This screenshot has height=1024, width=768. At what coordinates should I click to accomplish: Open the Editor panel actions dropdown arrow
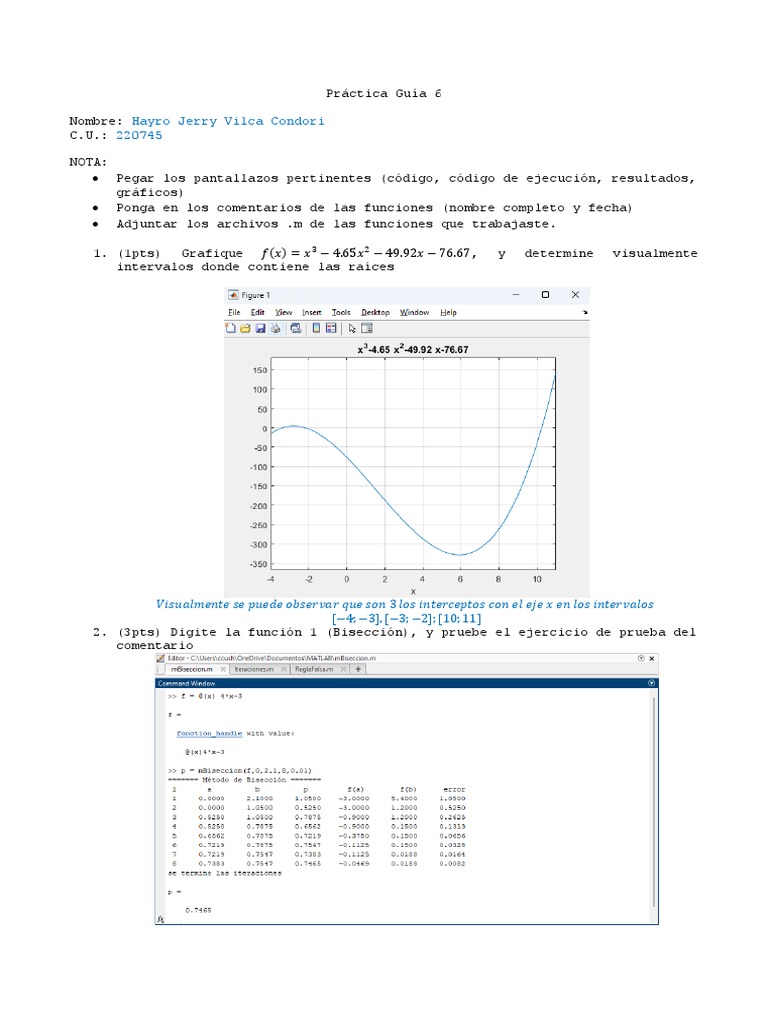tap(641, 658)
